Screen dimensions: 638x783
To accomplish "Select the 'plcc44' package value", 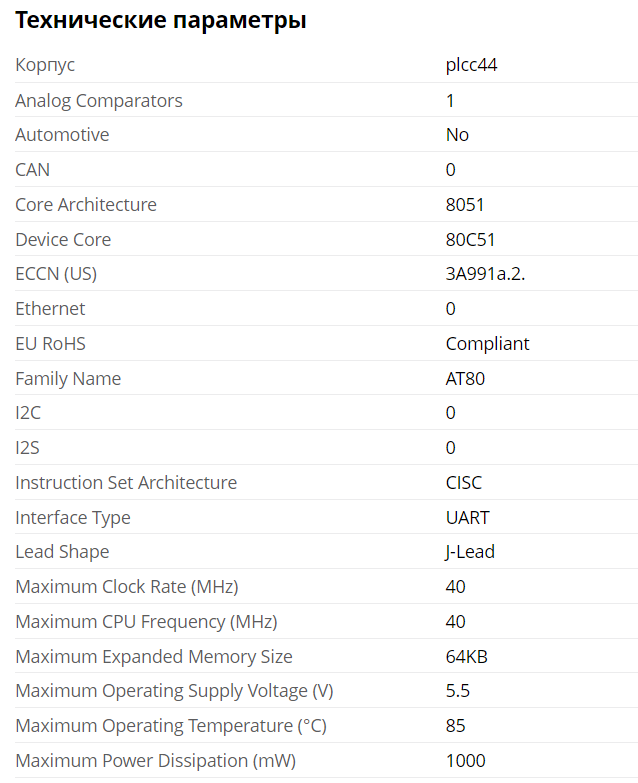I will (471, 65).
